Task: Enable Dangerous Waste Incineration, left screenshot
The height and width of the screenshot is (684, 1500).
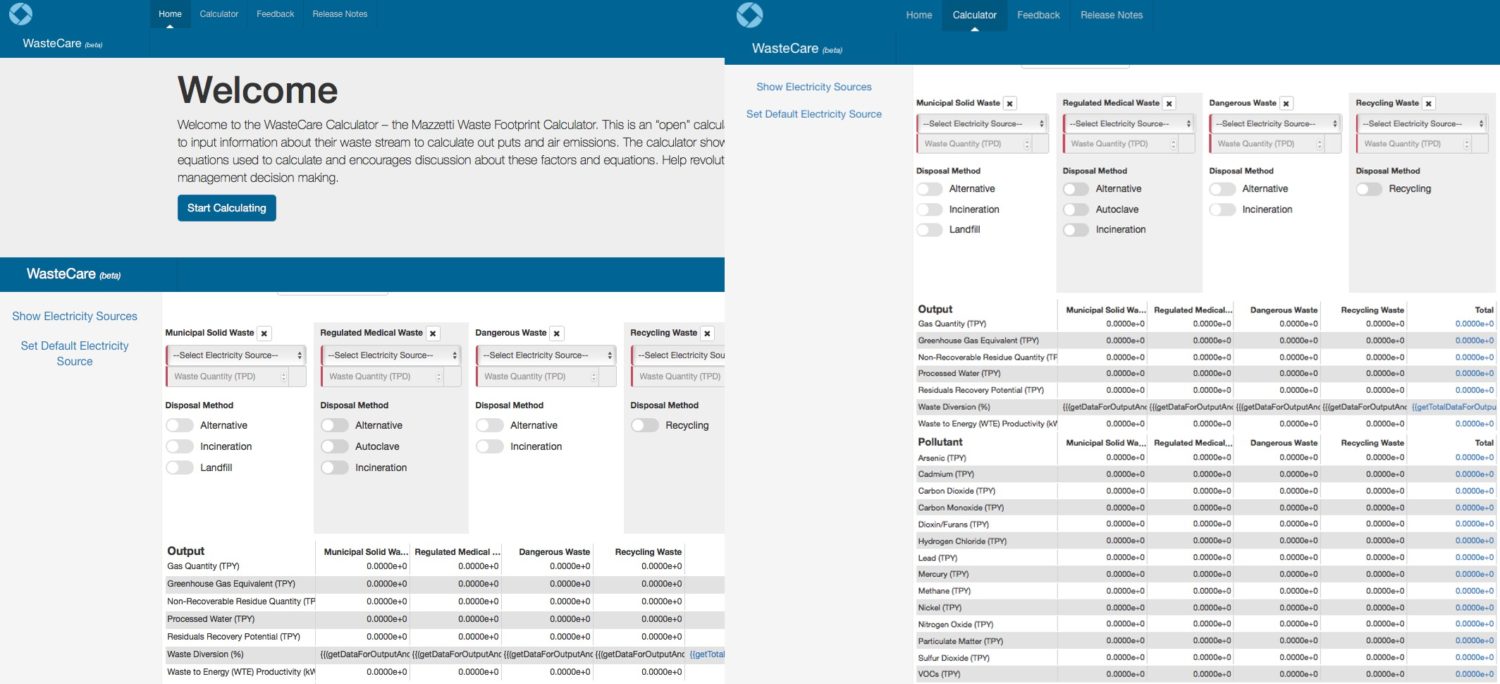Action: [489, 446]
